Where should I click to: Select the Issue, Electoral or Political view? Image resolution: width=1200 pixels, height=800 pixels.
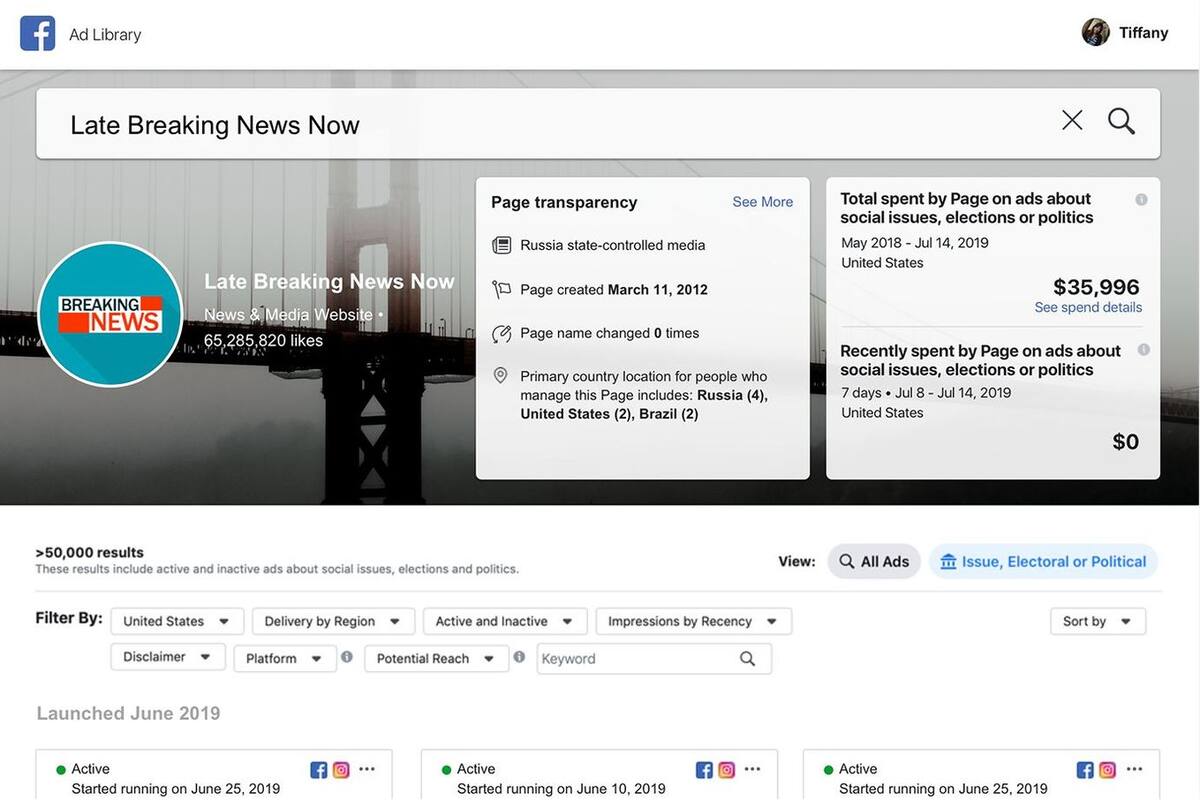pyautogui.click(x=1043, y=561)
